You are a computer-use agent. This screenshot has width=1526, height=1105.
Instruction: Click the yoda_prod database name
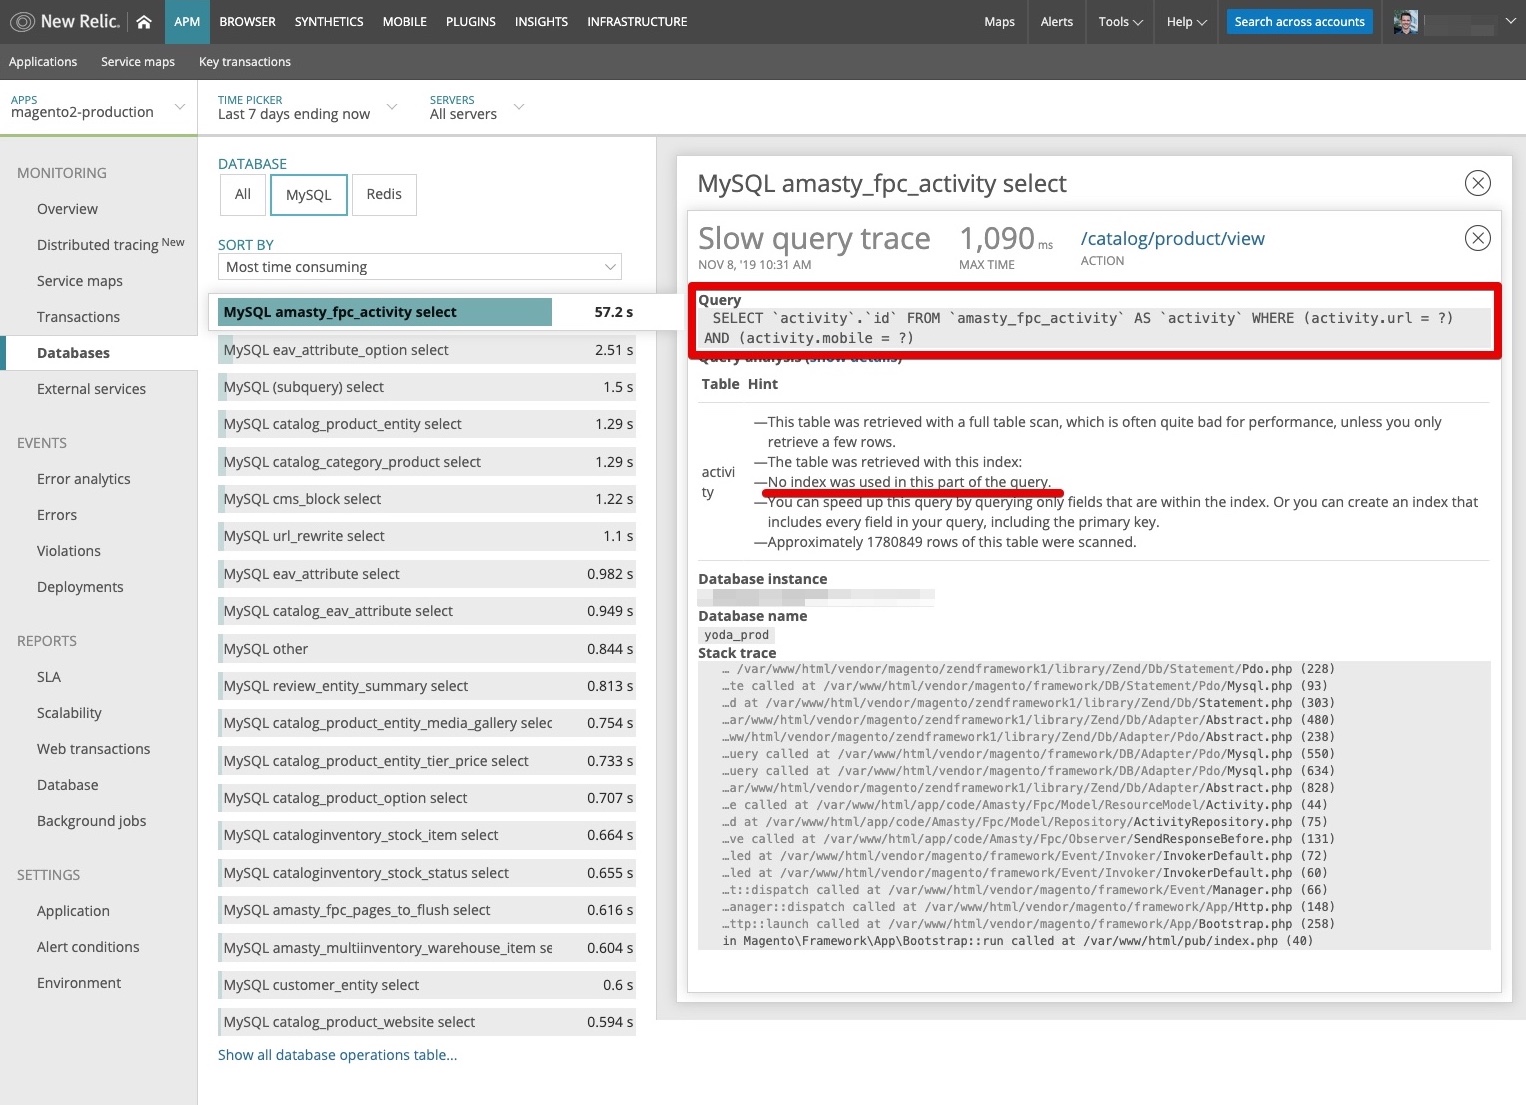[736, 635]
